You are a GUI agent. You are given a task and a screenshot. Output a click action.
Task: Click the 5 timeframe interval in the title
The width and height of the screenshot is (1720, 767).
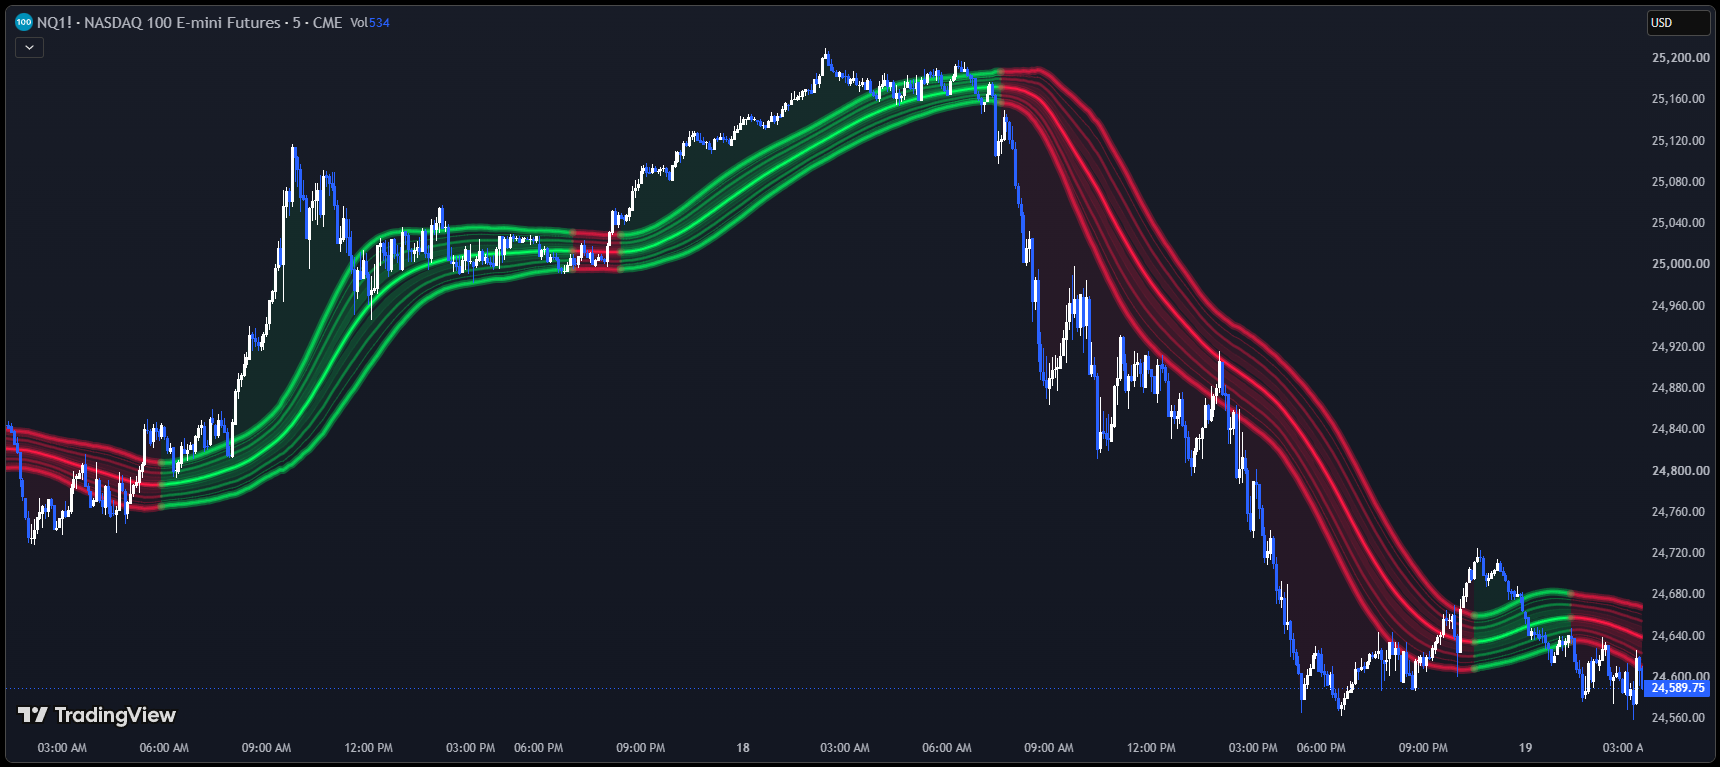[296, 22]
